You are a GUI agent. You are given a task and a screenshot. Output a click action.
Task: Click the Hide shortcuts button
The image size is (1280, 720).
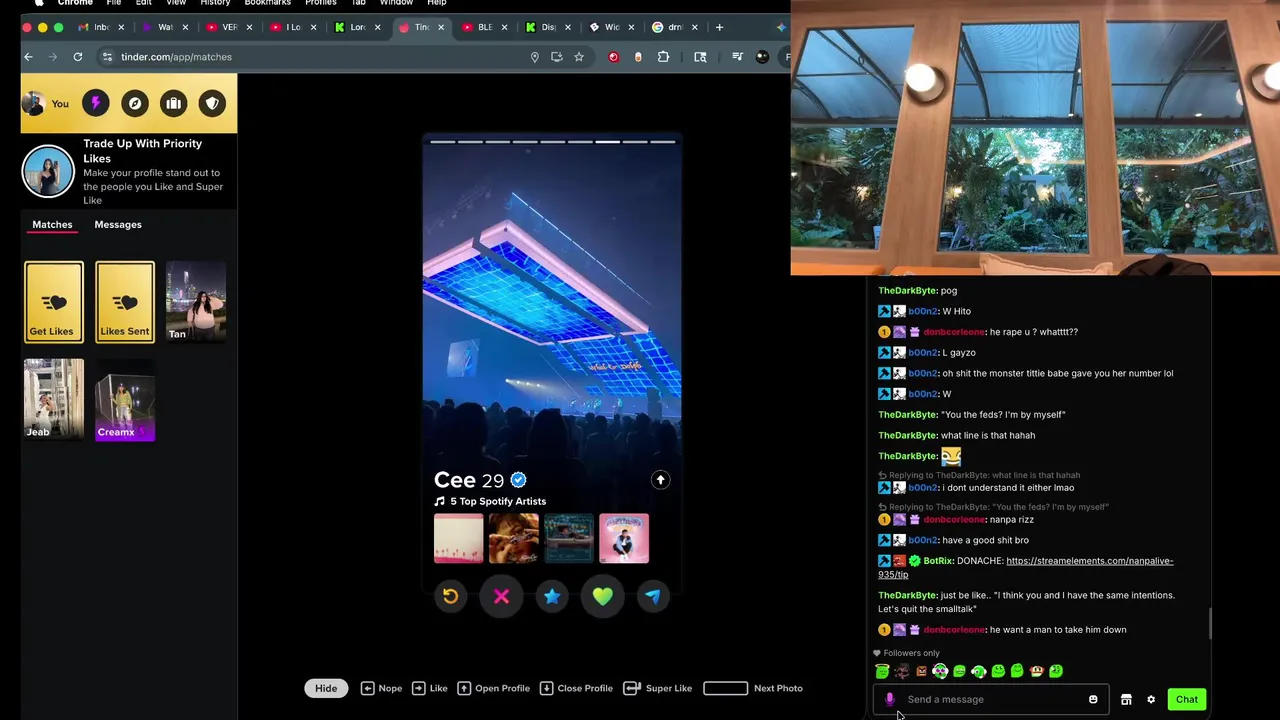326,688
